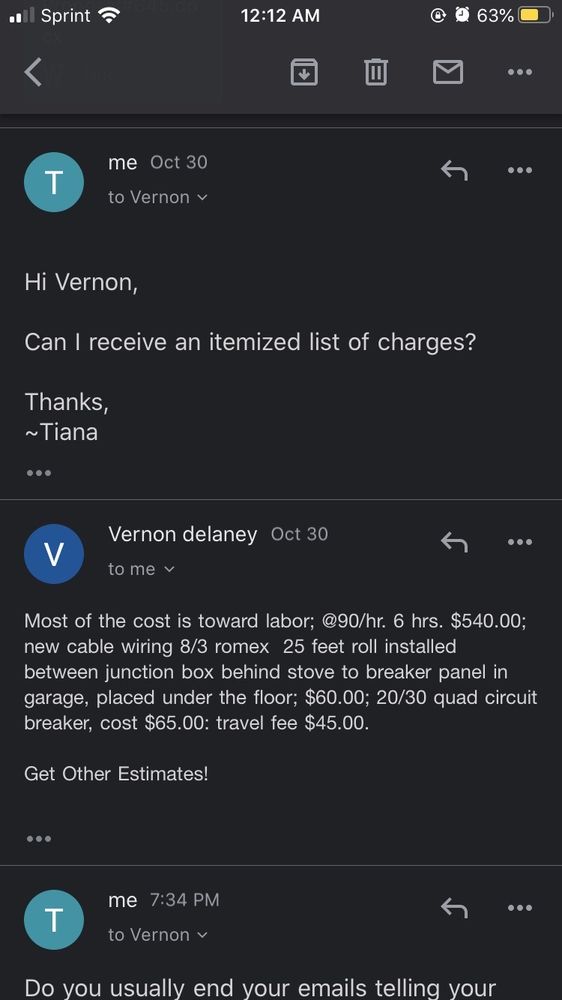The width and height of the screenshot is (562, 1000).
Task: Reply to the 7:34 PM message
Action: [454, 908]
